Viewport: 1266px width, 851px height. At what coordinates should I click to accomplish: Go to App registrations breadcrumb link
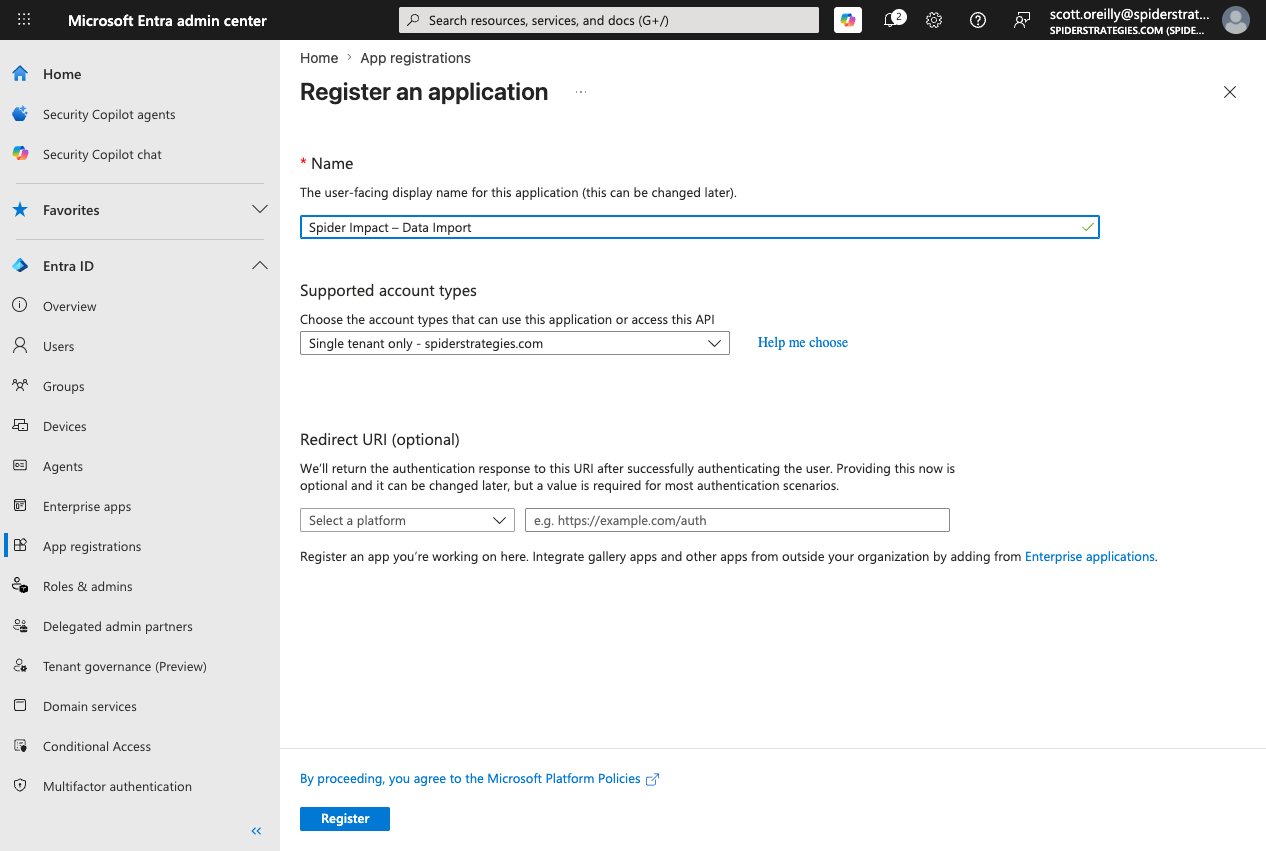pyautogui.click(x=416, y=58)
